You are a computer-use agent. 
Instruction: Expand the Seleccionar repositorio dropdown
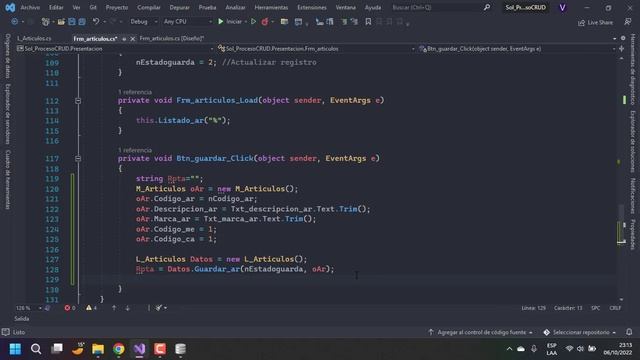580,332
